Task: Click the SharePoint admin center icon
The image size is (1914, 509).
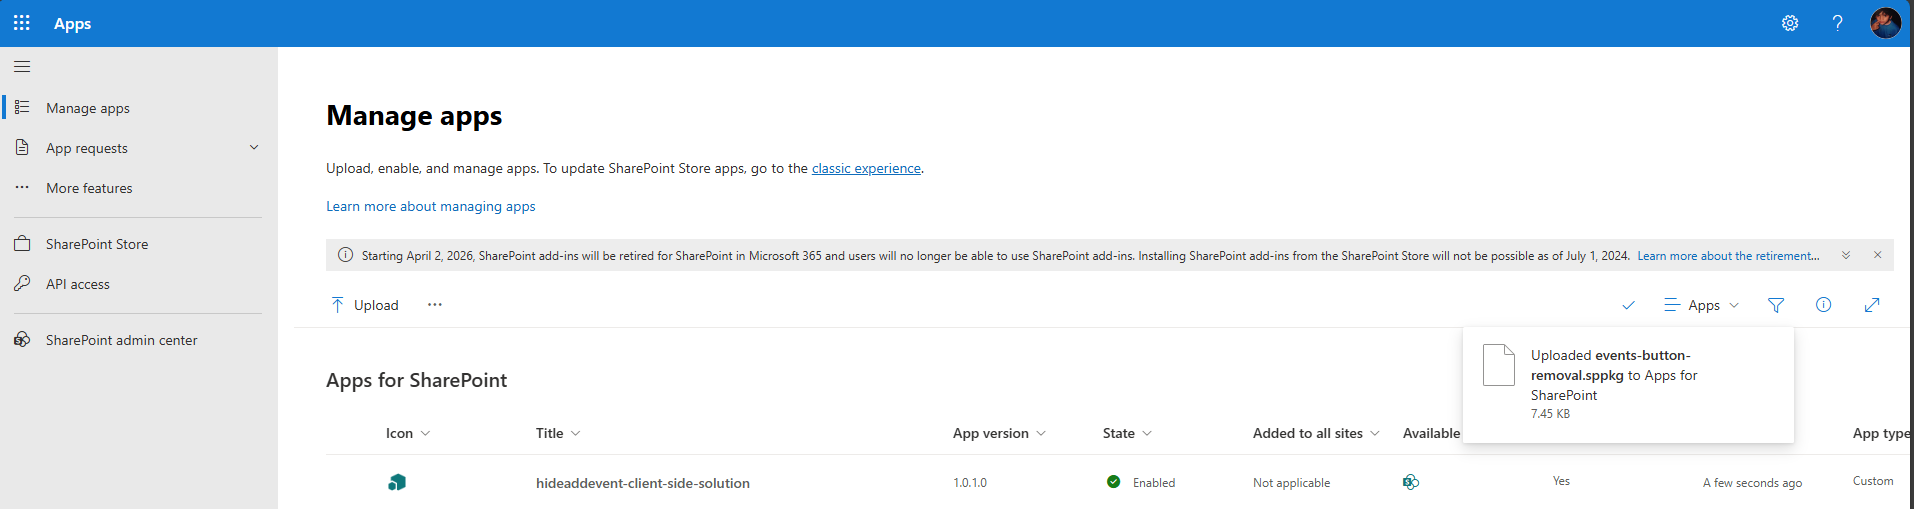Action: (x=22, y=340)
